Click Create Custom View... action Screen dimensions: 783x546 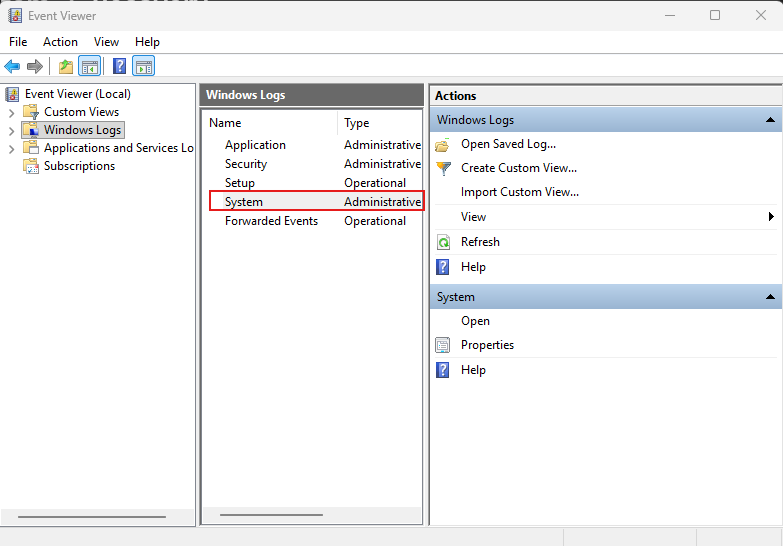coord(519,168)
